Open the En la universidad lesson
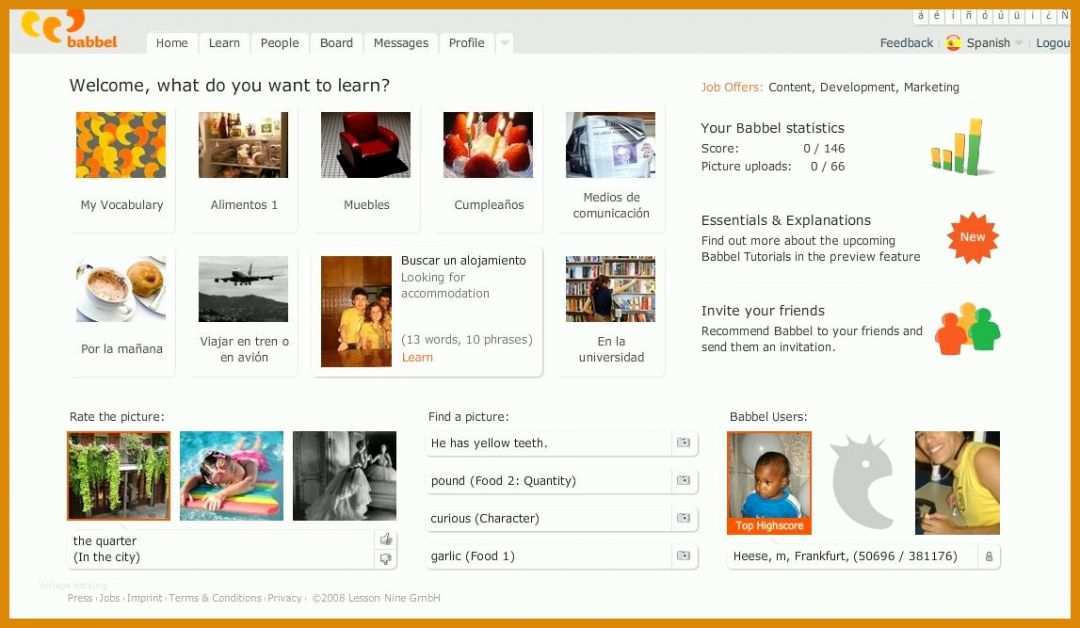This screenshot has height=628, width=1080. (x=611, y=312)
